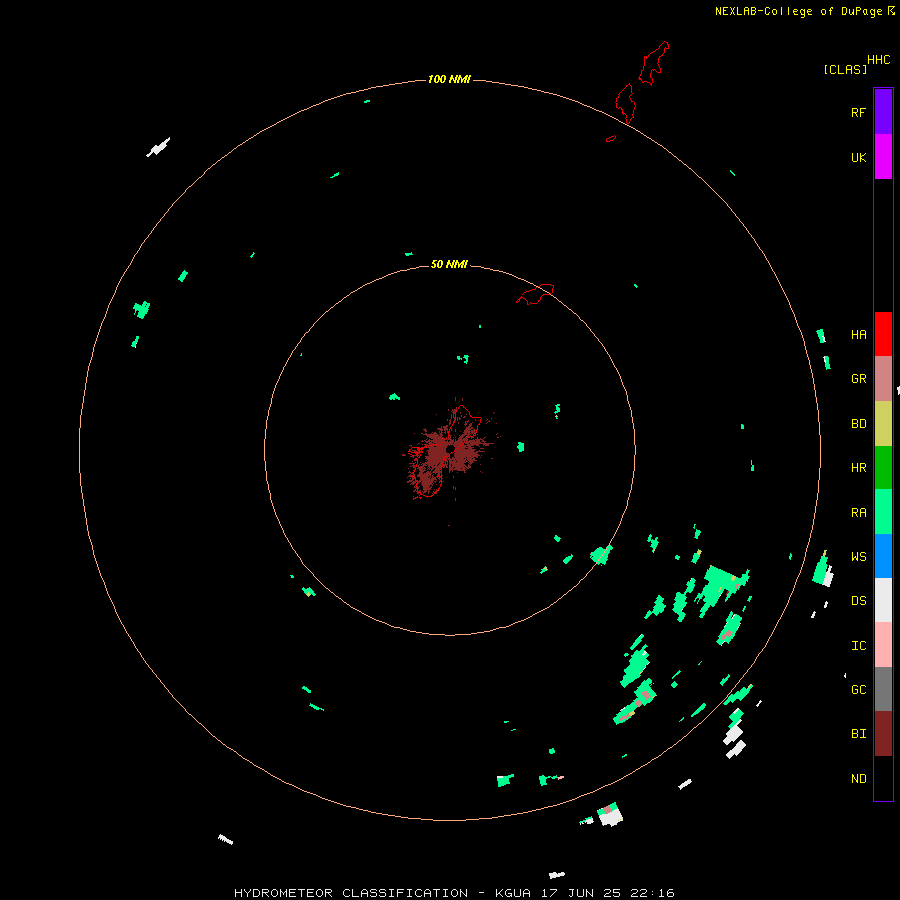Select the BD yellow legend block

pos(883,424)
